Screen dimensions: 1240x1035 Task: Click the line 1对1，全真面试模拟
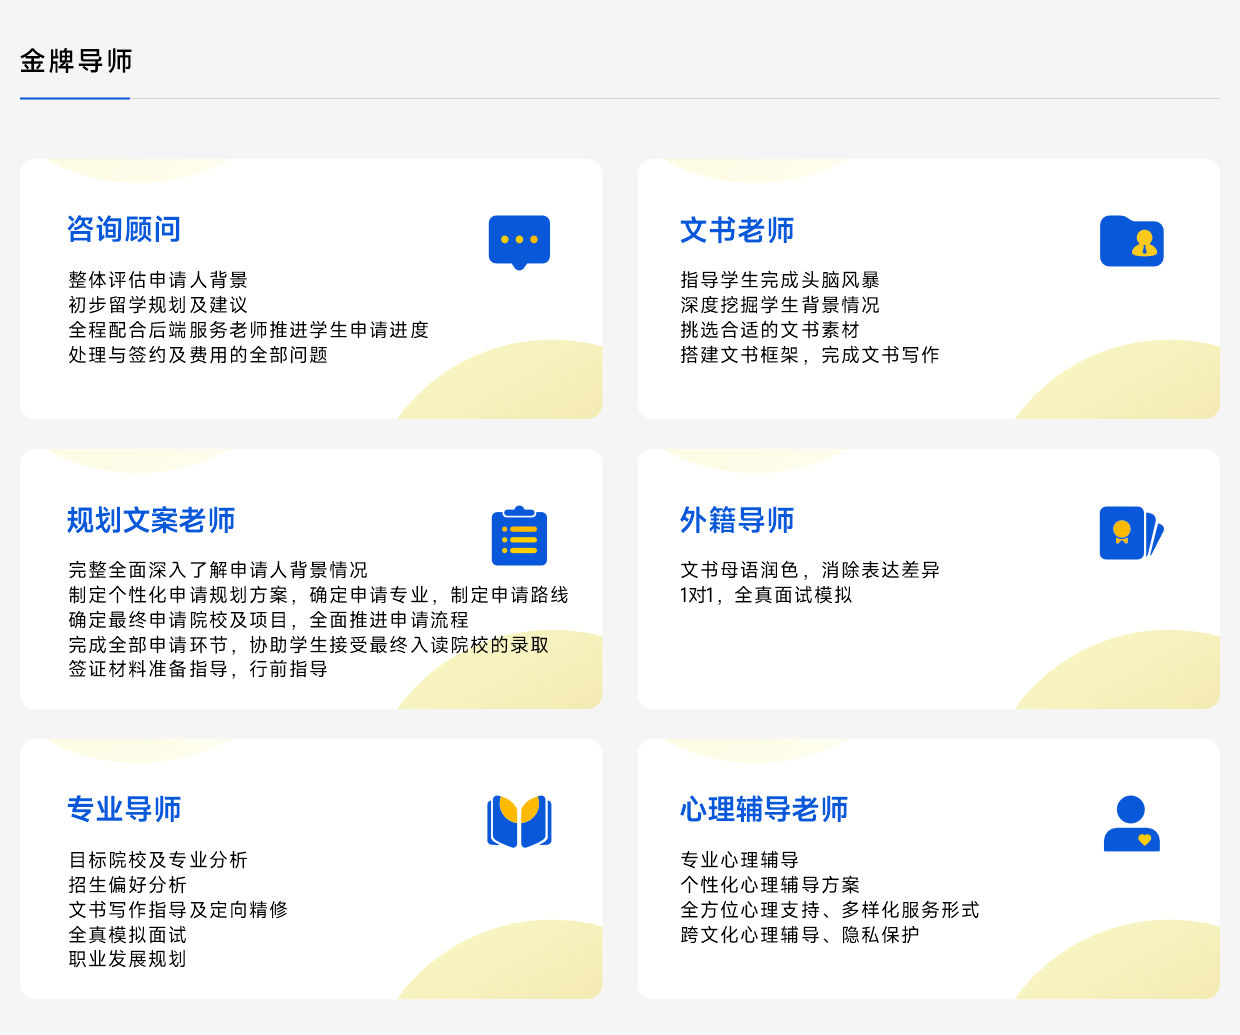(x=766, y=595)
